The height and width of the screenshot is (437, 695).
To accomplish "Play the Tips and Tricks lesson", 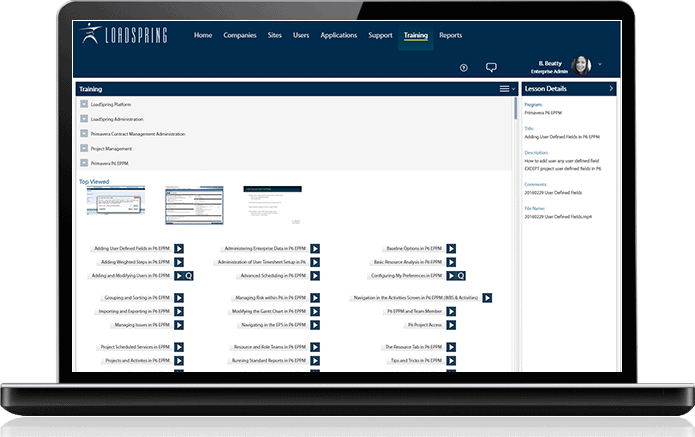I will click(451, 361).
